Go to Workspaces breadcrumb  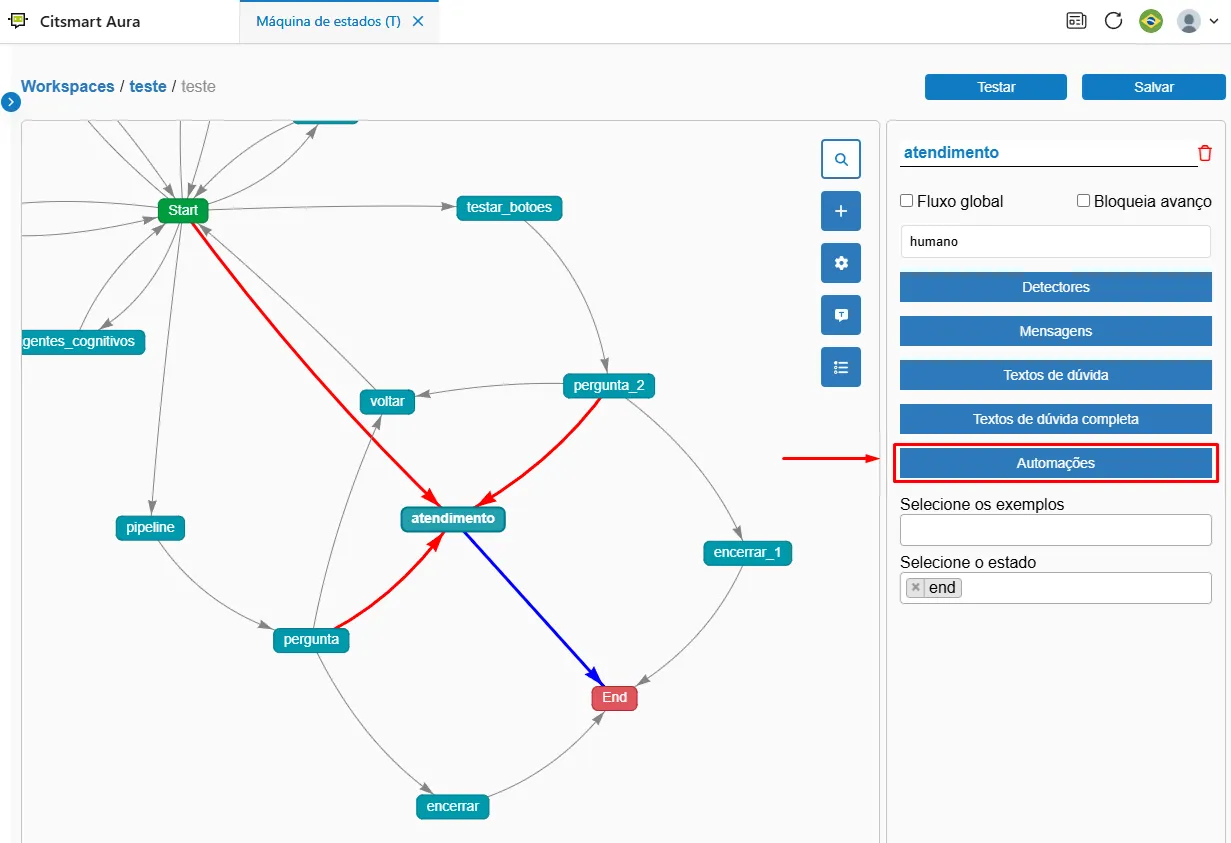[x=68, y=86]
